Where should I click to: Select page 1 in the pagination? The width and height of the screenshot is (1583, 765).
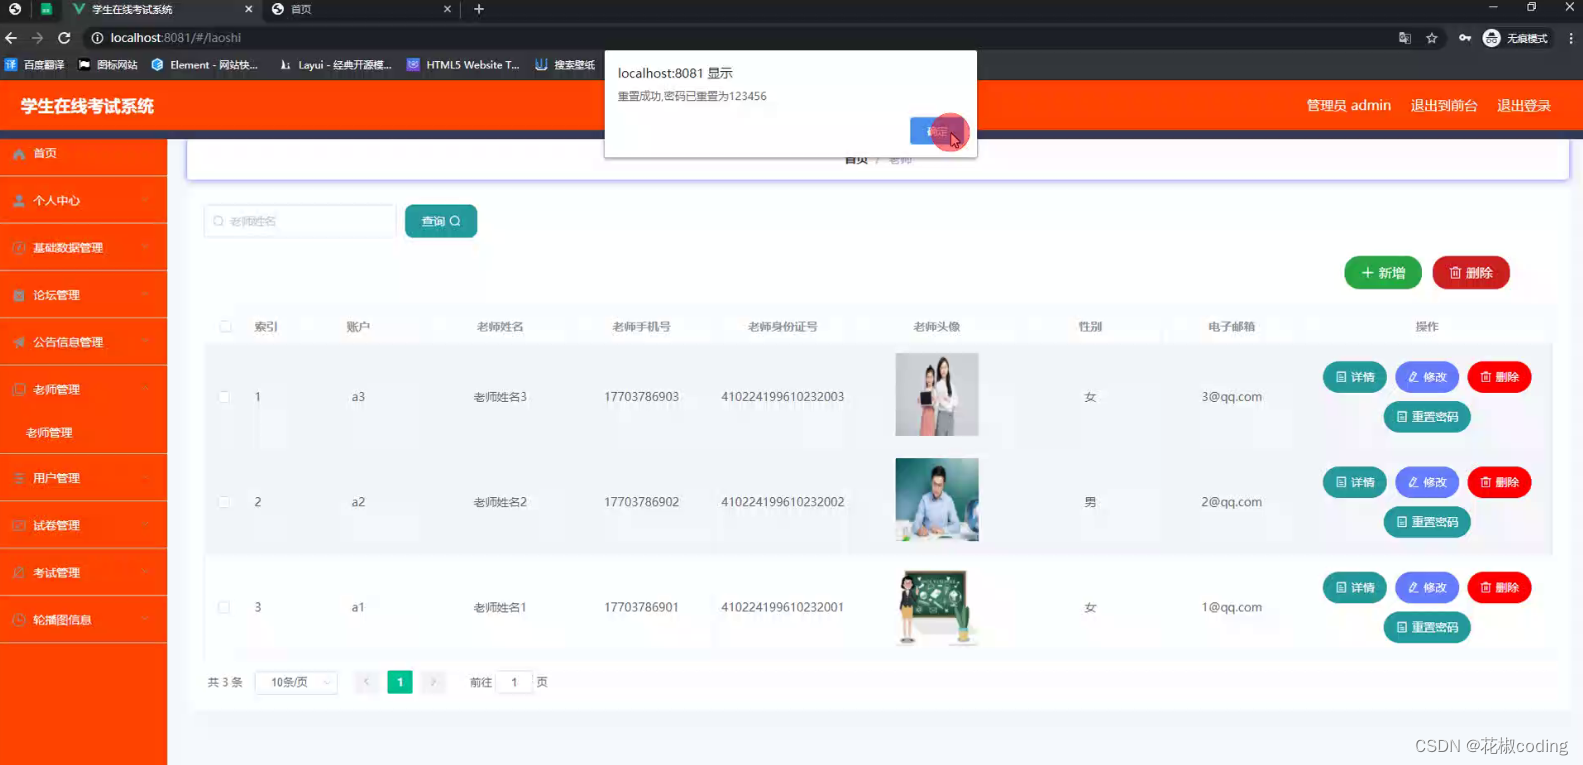[400, 682]
